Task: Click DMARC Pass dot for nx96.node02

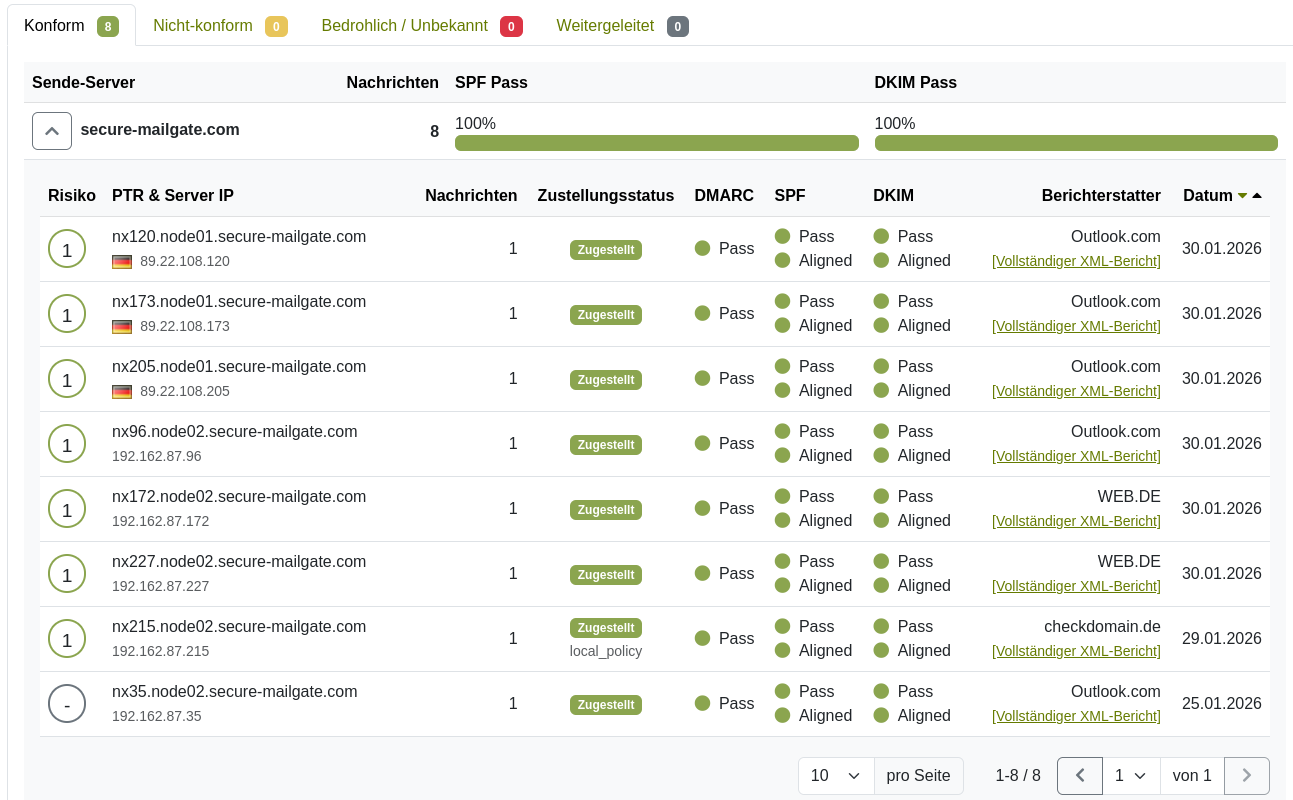Action: [702, 443]
